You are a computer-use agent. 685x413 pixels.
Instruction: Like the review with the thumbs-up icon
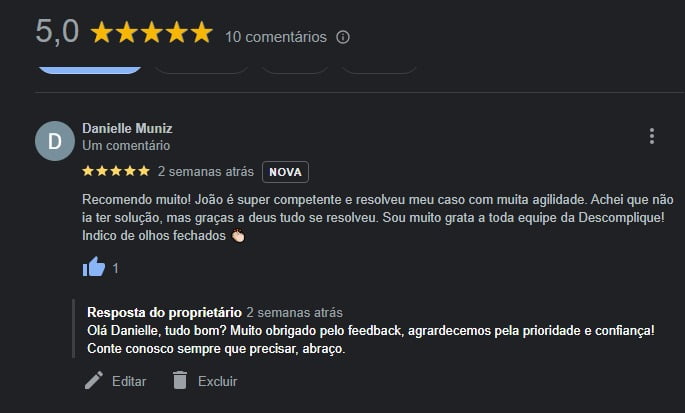[94, 267]
